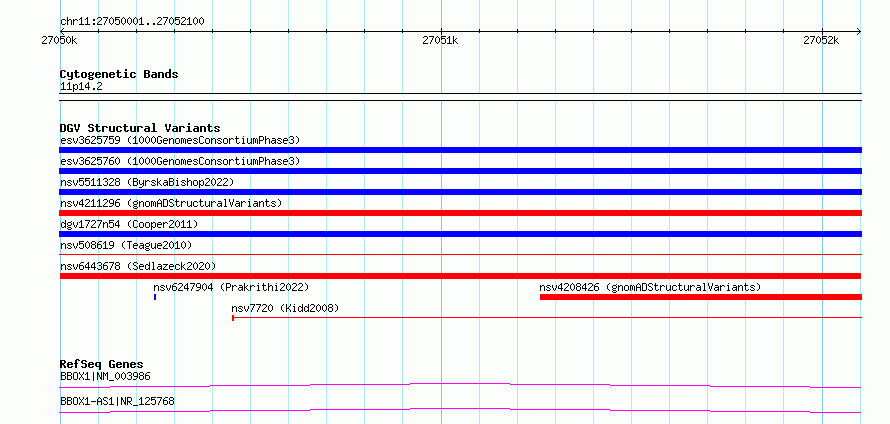
Task: Click the thin red line under nsv508619
Action: (x=460, y=255)
